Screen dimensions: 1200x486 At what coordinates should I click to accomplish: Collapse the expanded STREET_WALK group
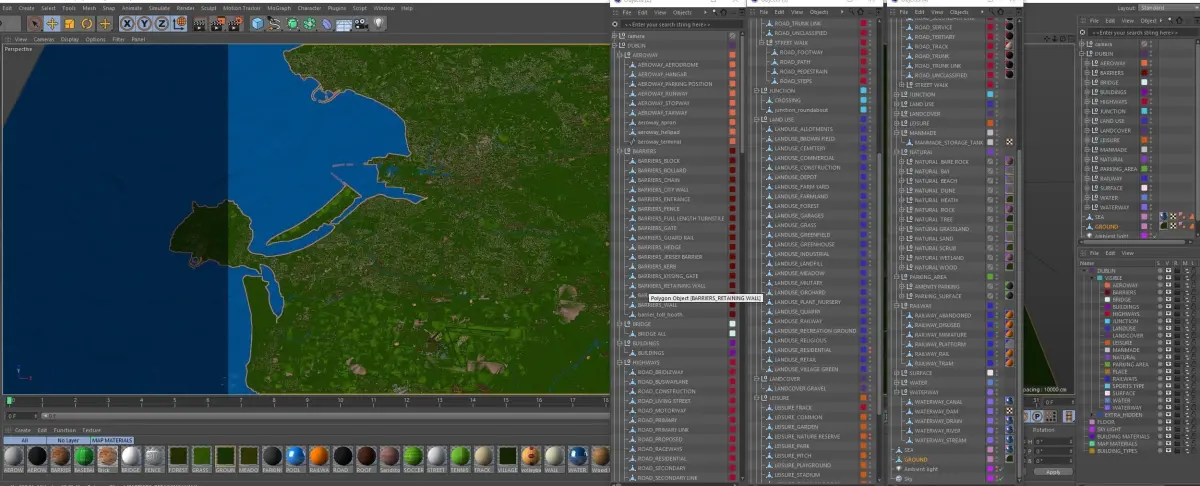(761, 42)
